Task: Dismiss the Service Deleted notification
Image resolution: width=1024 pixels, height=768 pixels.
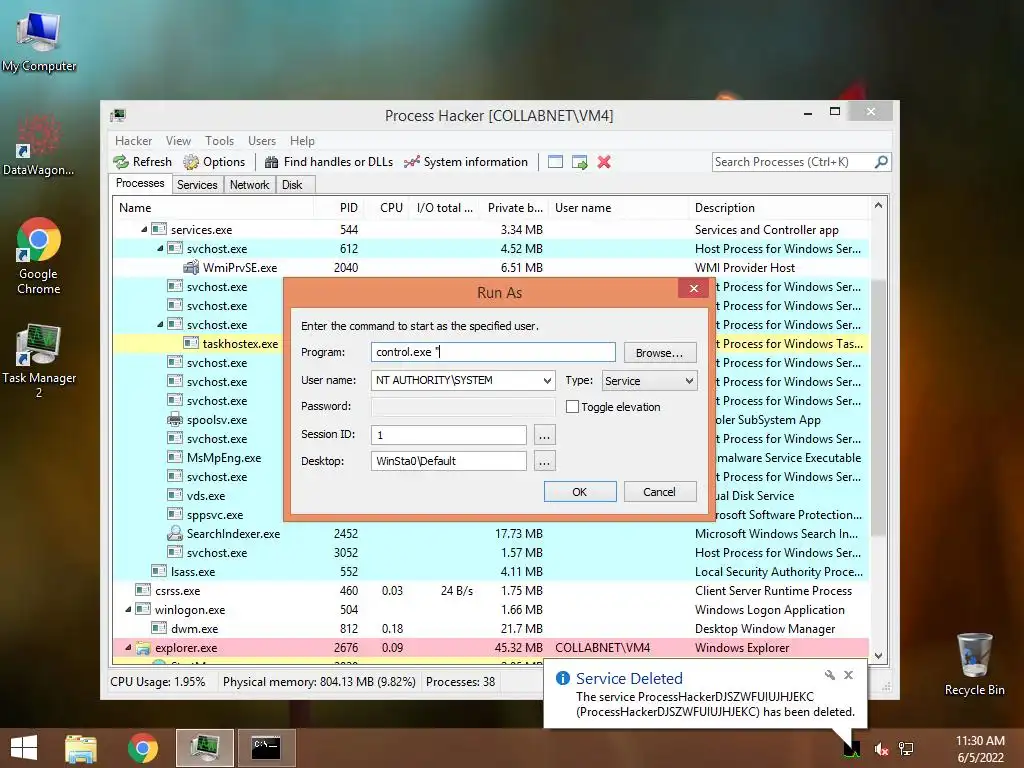Action: (x=848, y=675)
